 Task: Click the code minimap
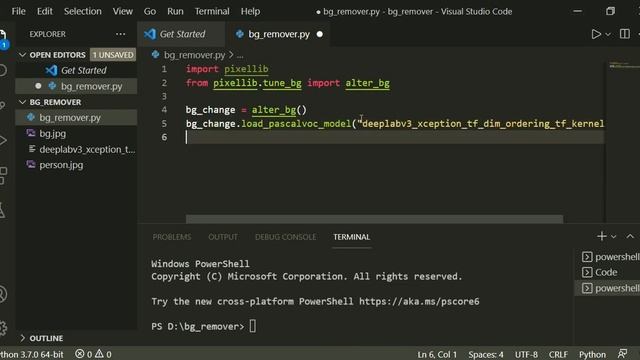pyautogui.click(x=623, y=65)
